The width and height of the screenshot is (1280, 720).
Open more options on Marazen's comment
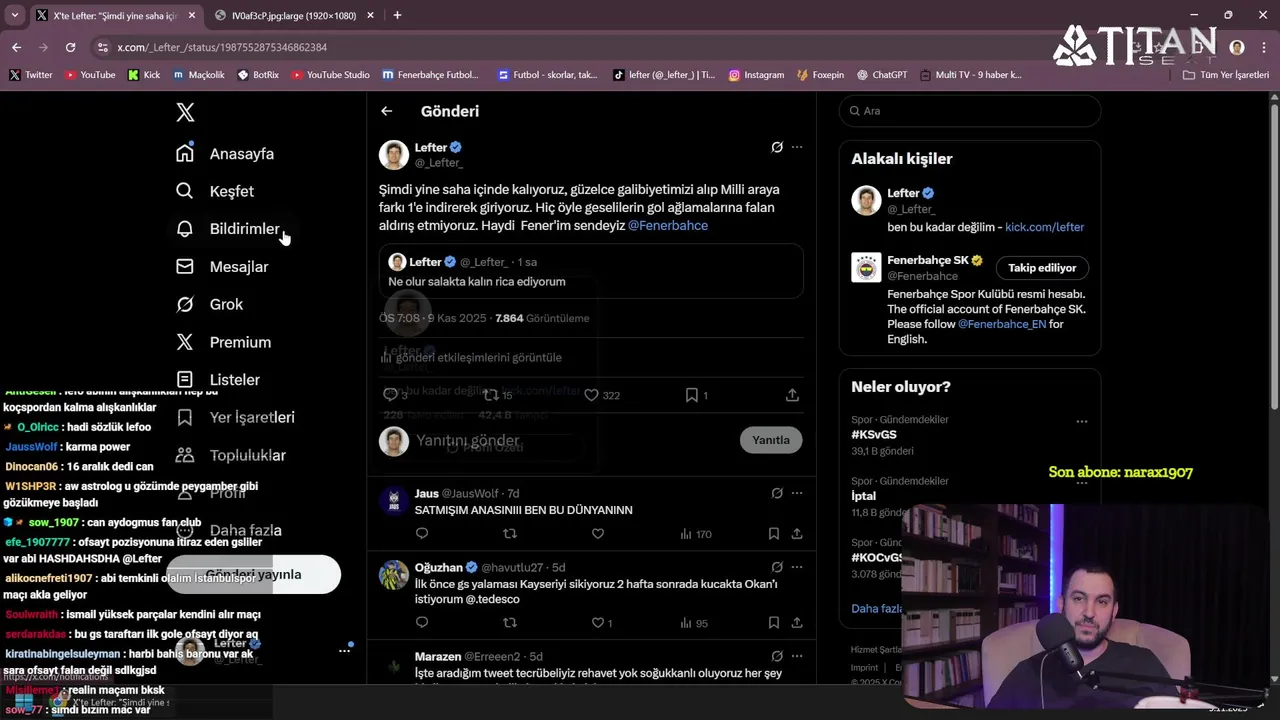[x=797, y=656]
